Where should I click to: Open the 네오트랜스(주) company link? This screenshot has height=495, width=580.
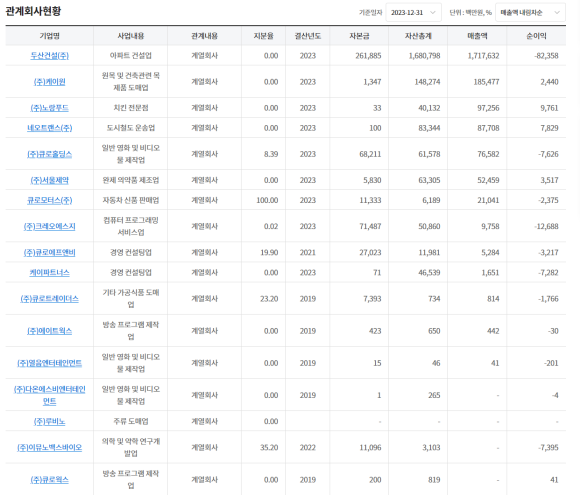(50, 128)
